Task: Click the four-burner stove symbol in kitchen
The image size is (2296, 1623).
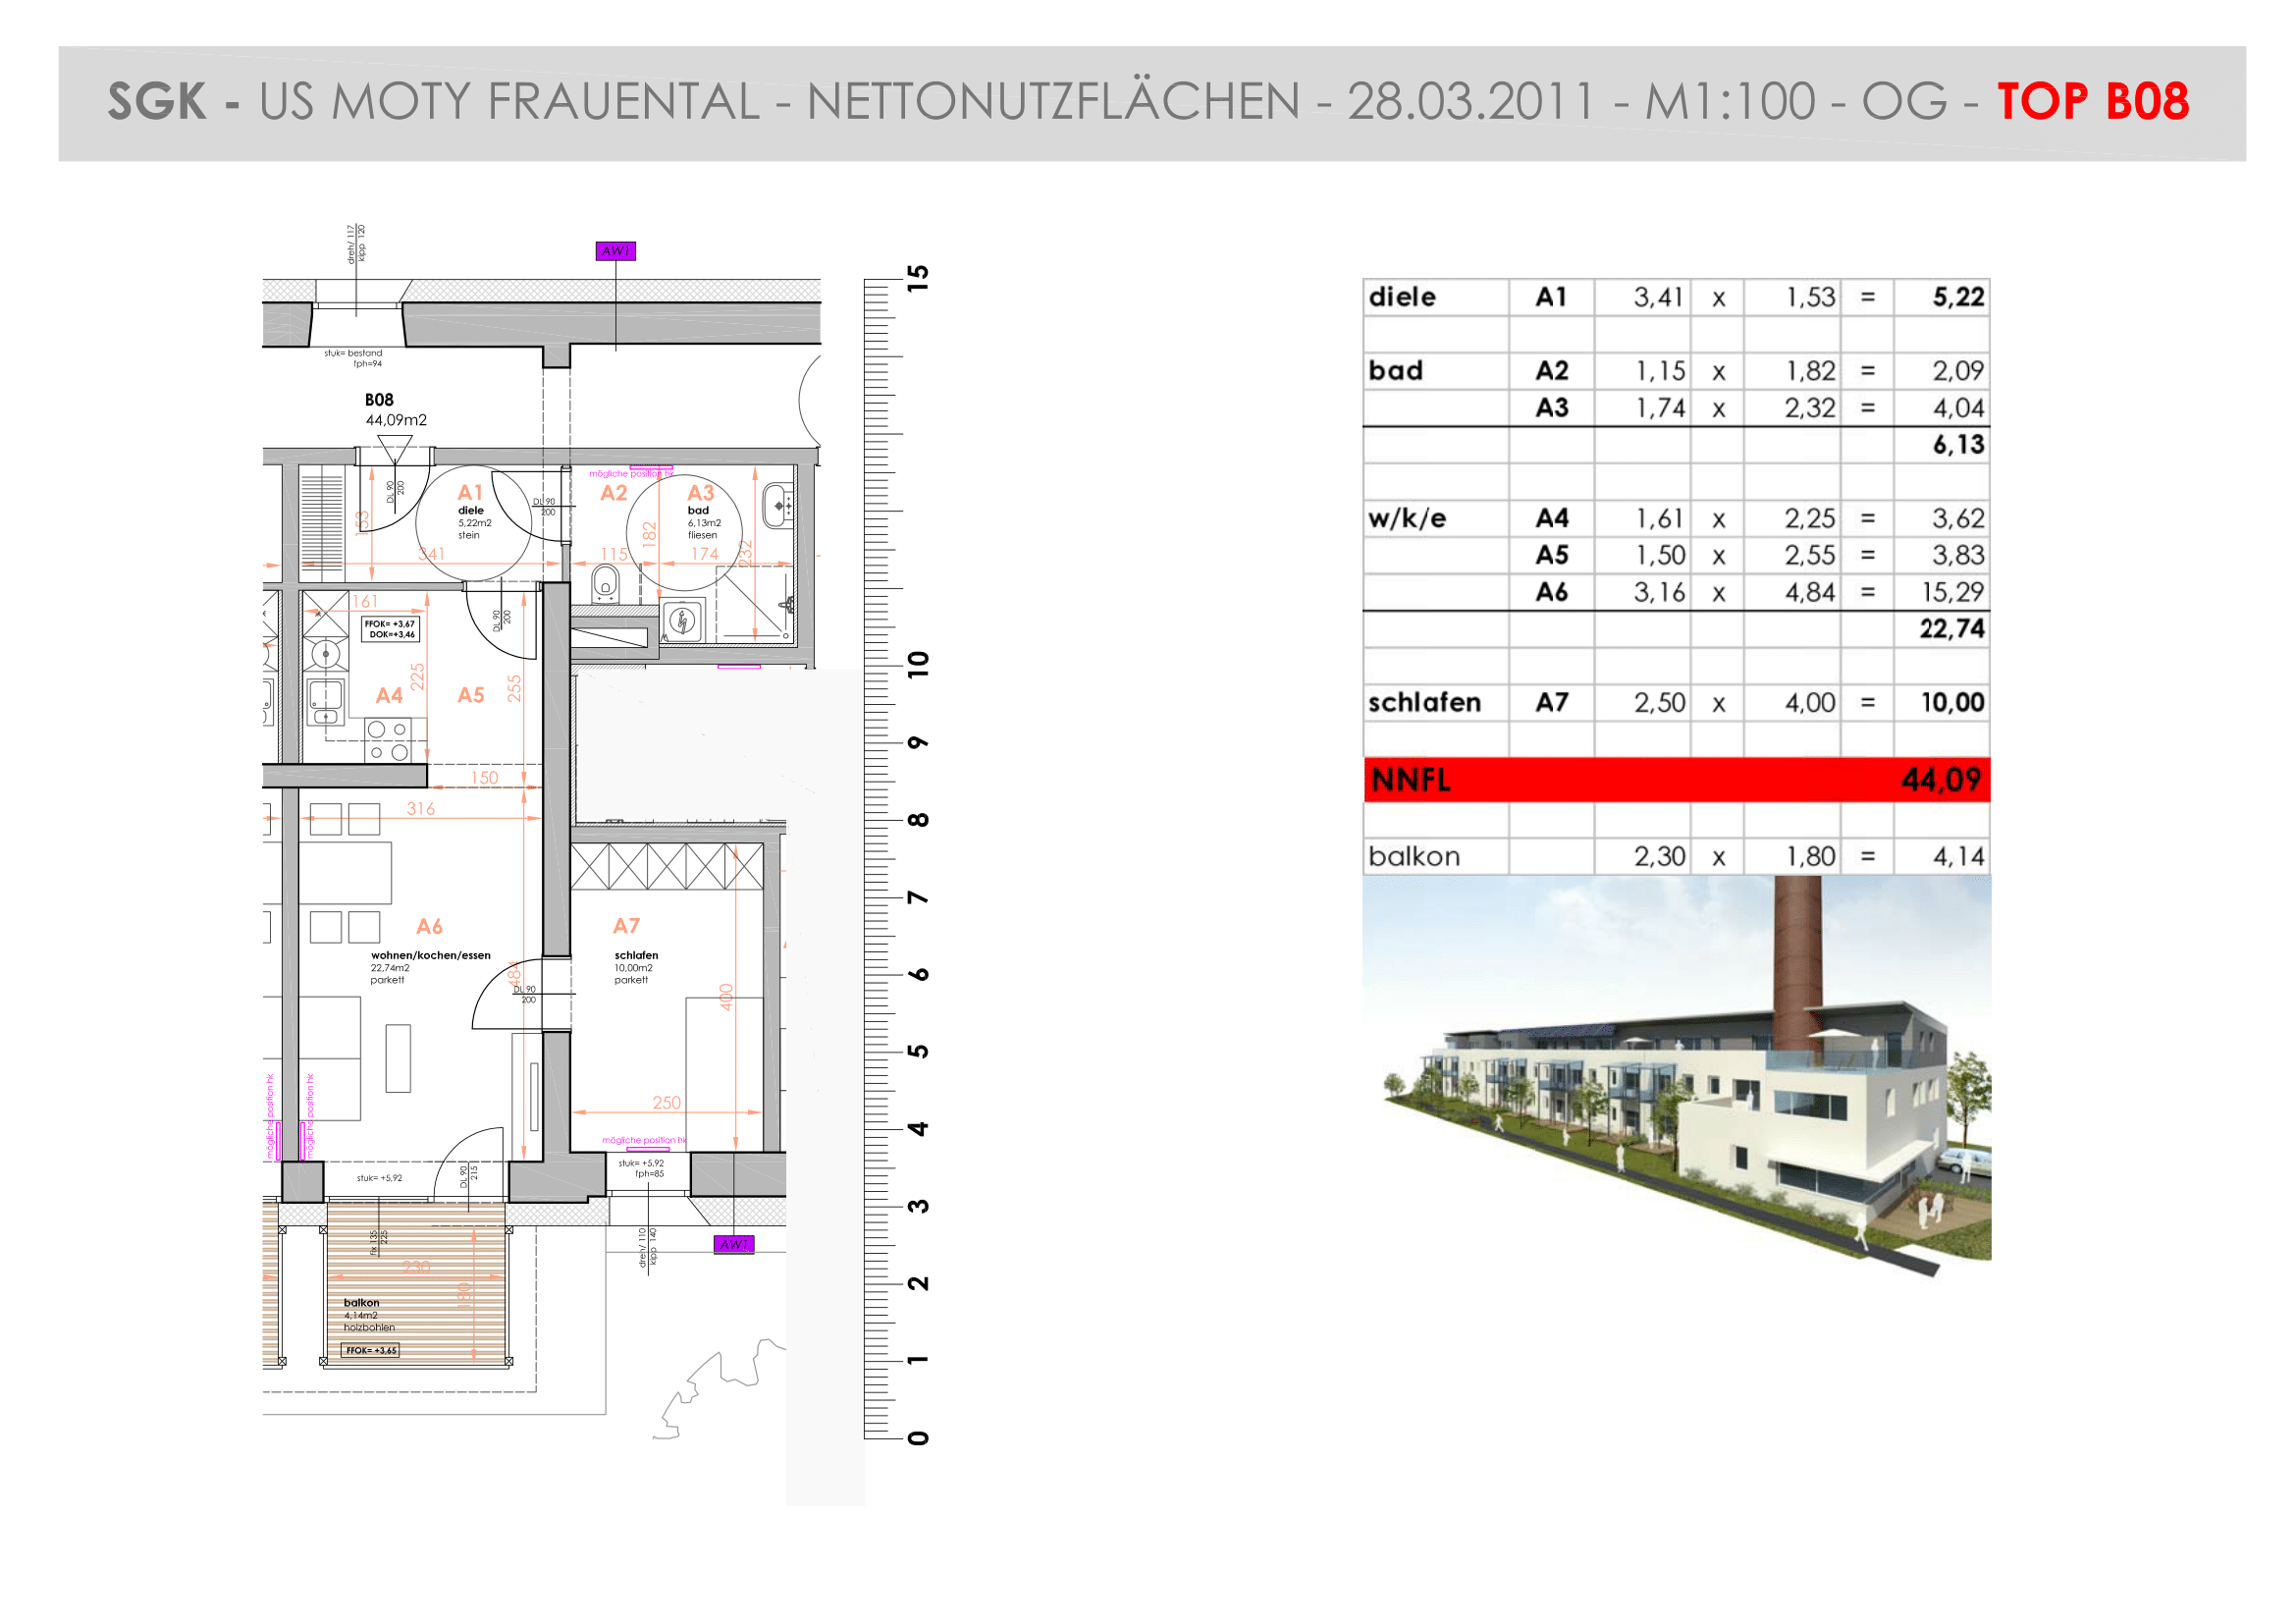Action: pos(387,740)
